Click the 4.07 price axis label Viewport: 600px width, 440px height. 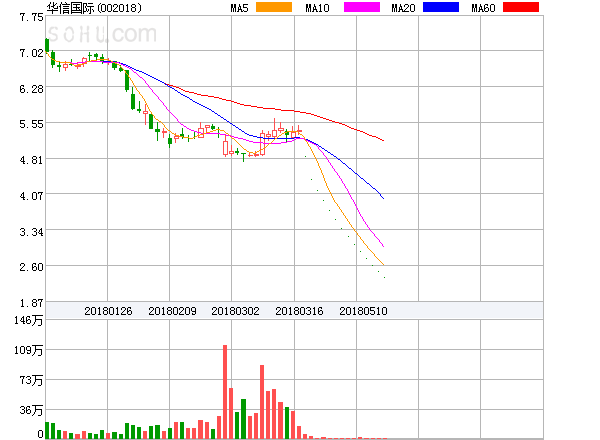pyautogui.click(x=31, y=196)
